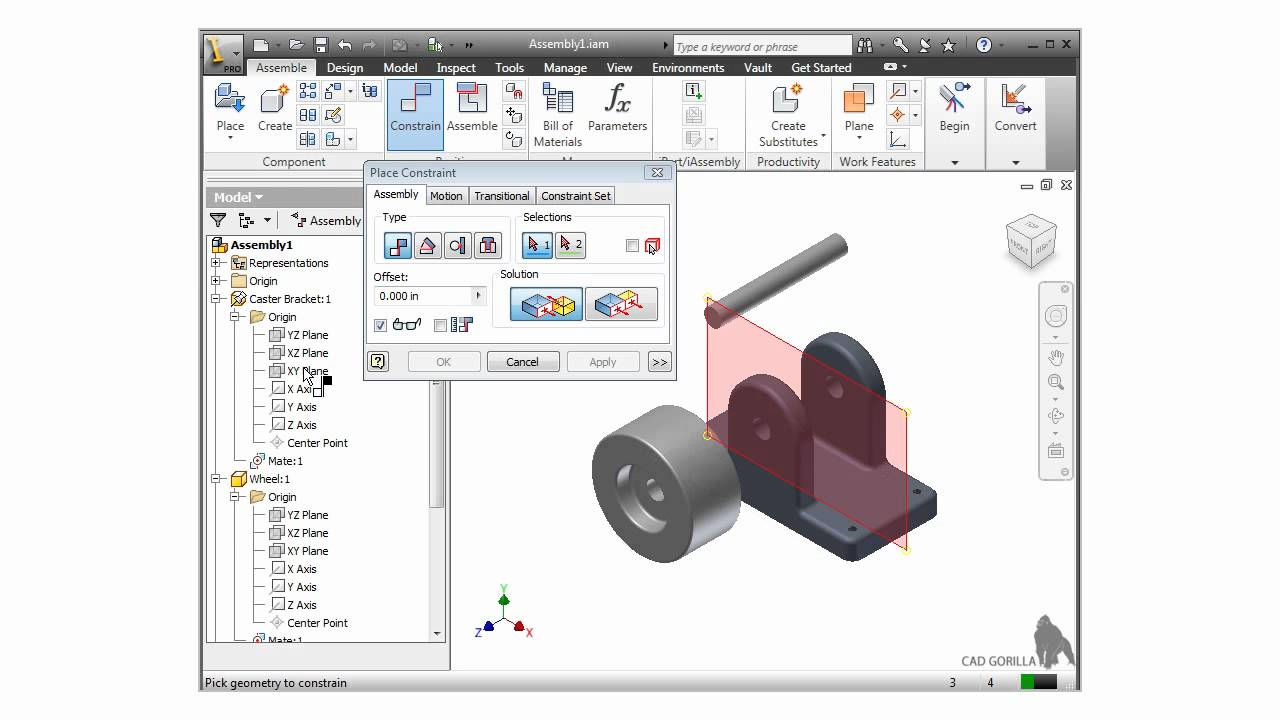This screenshot has width=1280, height=720.
Task: Click the >> more options button
Action: click(x=659, y=362)
